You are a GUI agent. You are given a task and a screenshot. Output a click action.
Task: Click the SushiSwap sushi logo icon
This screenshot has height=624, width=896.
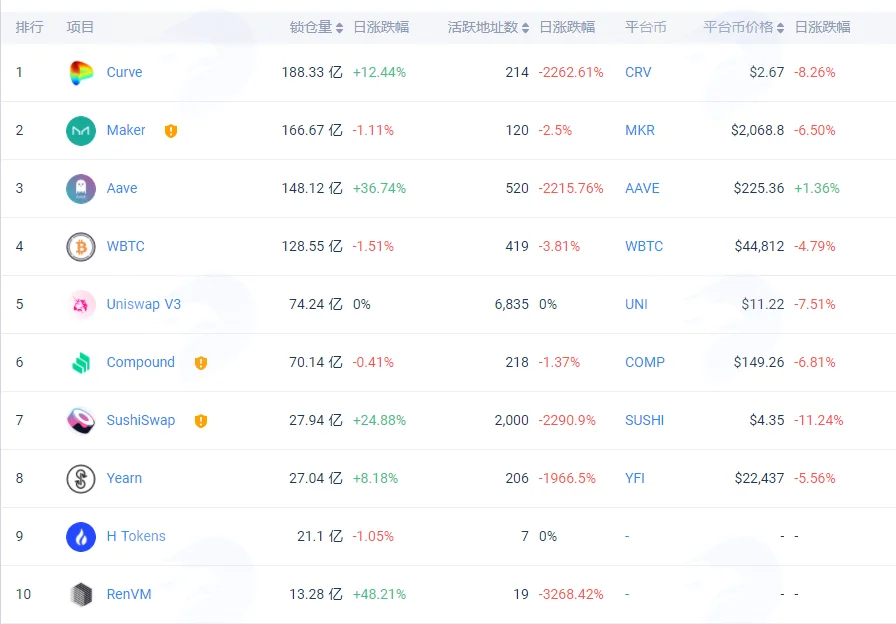click(x=81, y=421)
